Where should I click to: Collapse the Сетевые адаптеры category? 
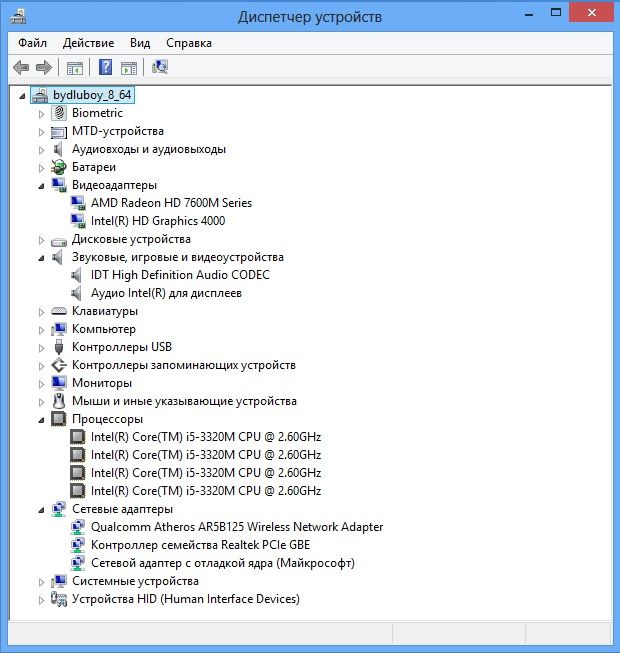[41, 510]
